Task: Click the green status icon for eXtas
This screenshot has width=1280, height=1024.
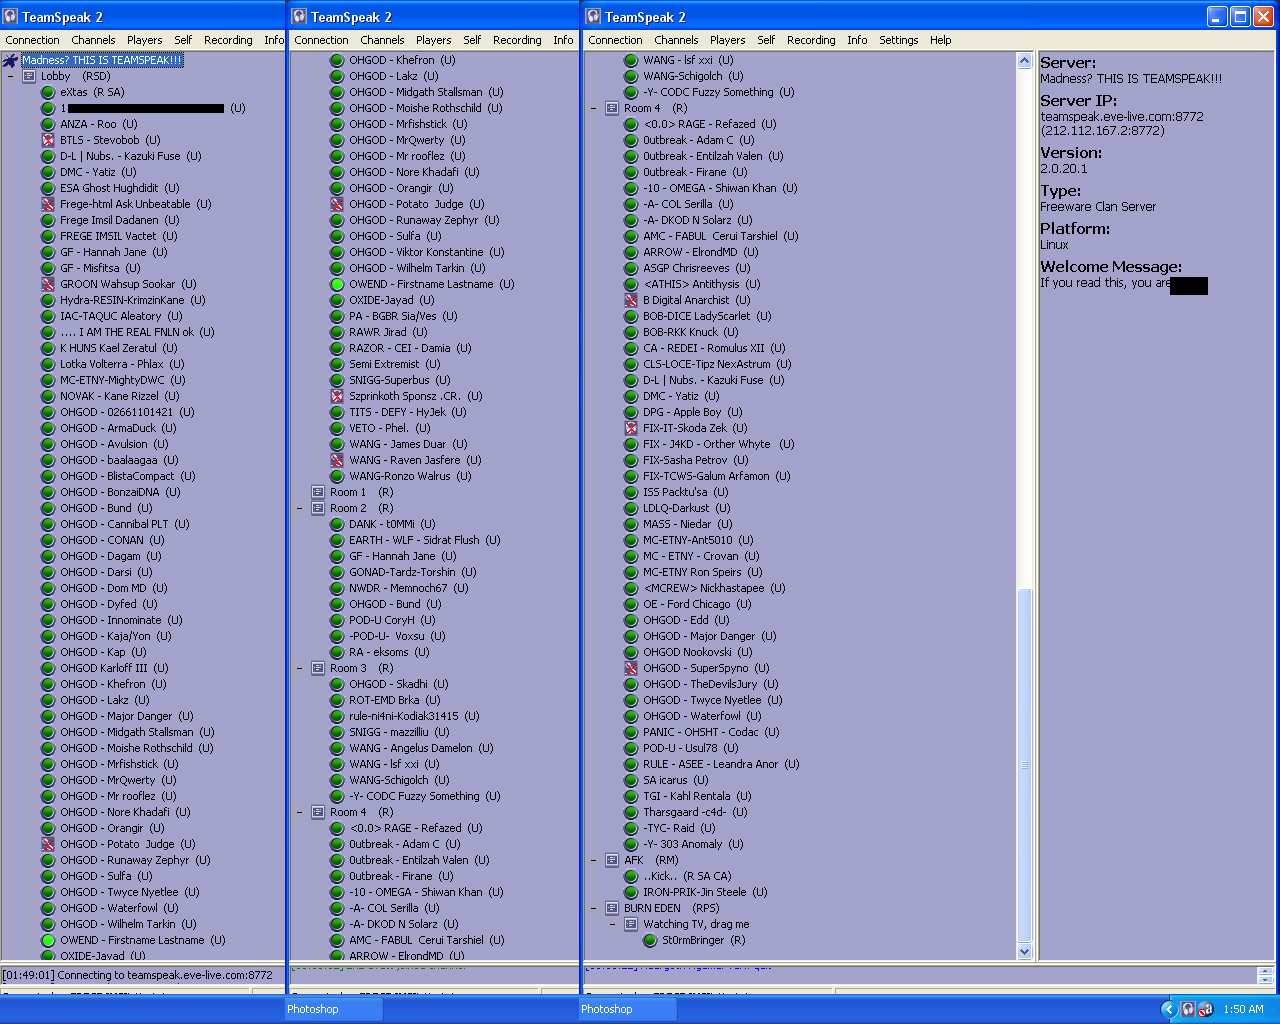Action: tap(48, 92)
